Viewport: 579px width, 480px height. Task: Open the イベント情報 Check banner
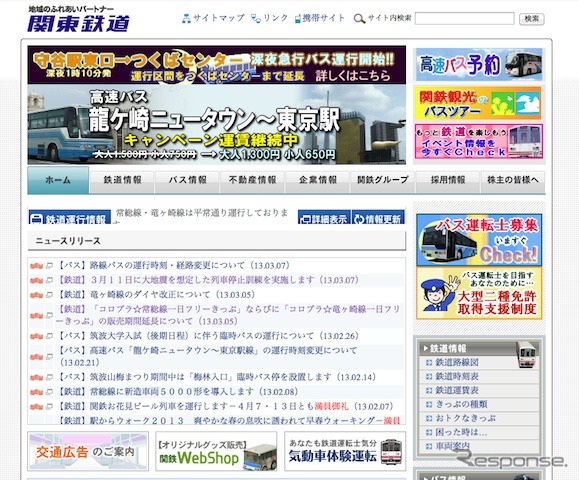479,141
